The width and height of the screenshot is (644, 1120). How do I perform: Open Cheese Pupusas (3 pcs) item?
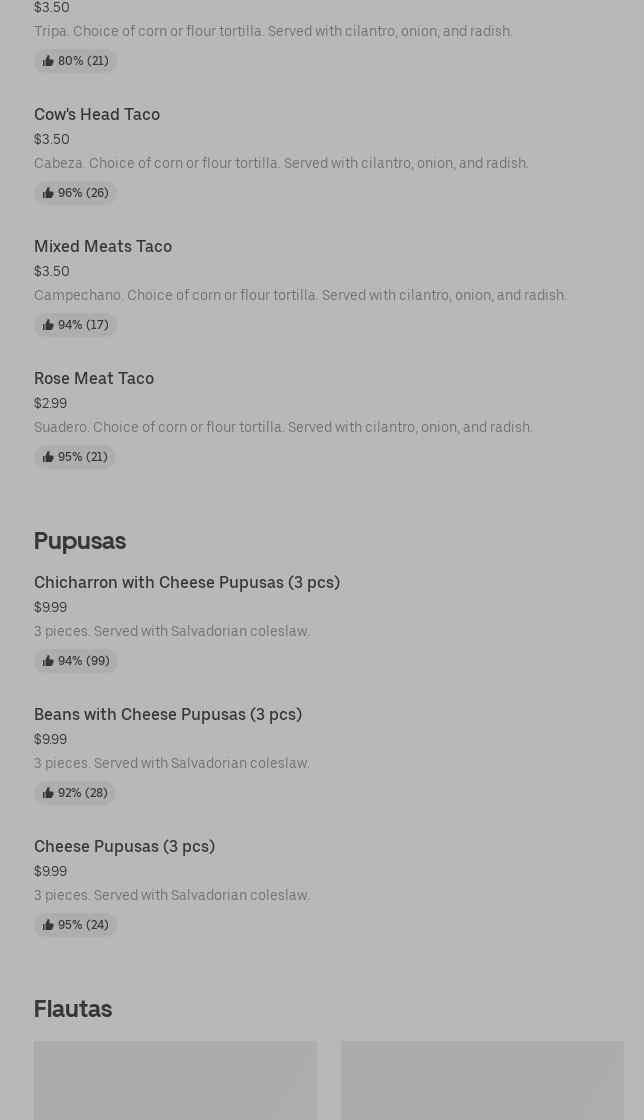coord(124,846)
